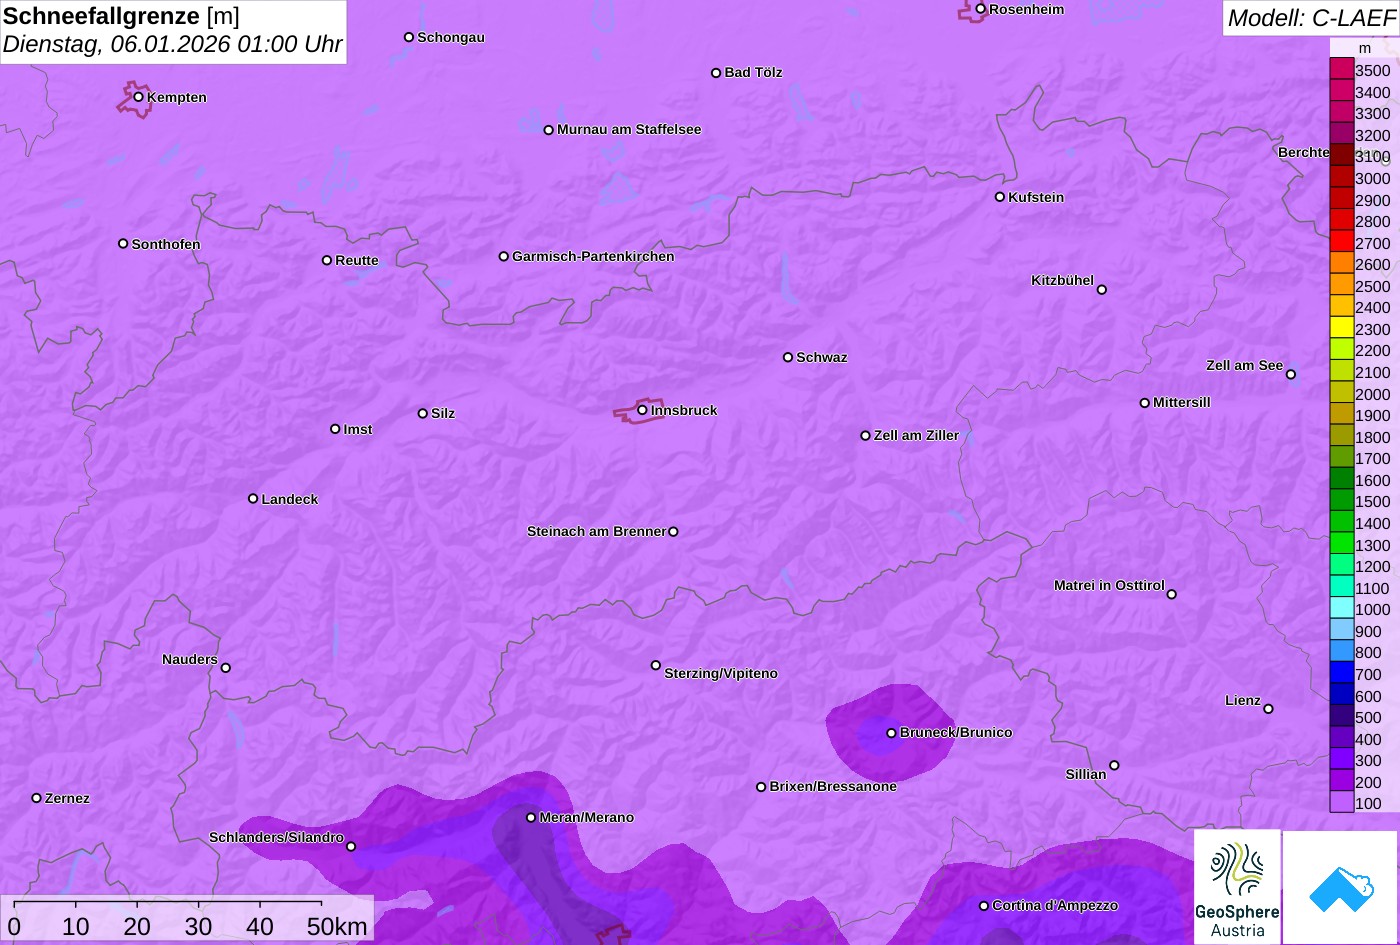This screenshot has width=1400, height=945.
Task: Click the Meran/Merano marker dot
Action: 531,818
